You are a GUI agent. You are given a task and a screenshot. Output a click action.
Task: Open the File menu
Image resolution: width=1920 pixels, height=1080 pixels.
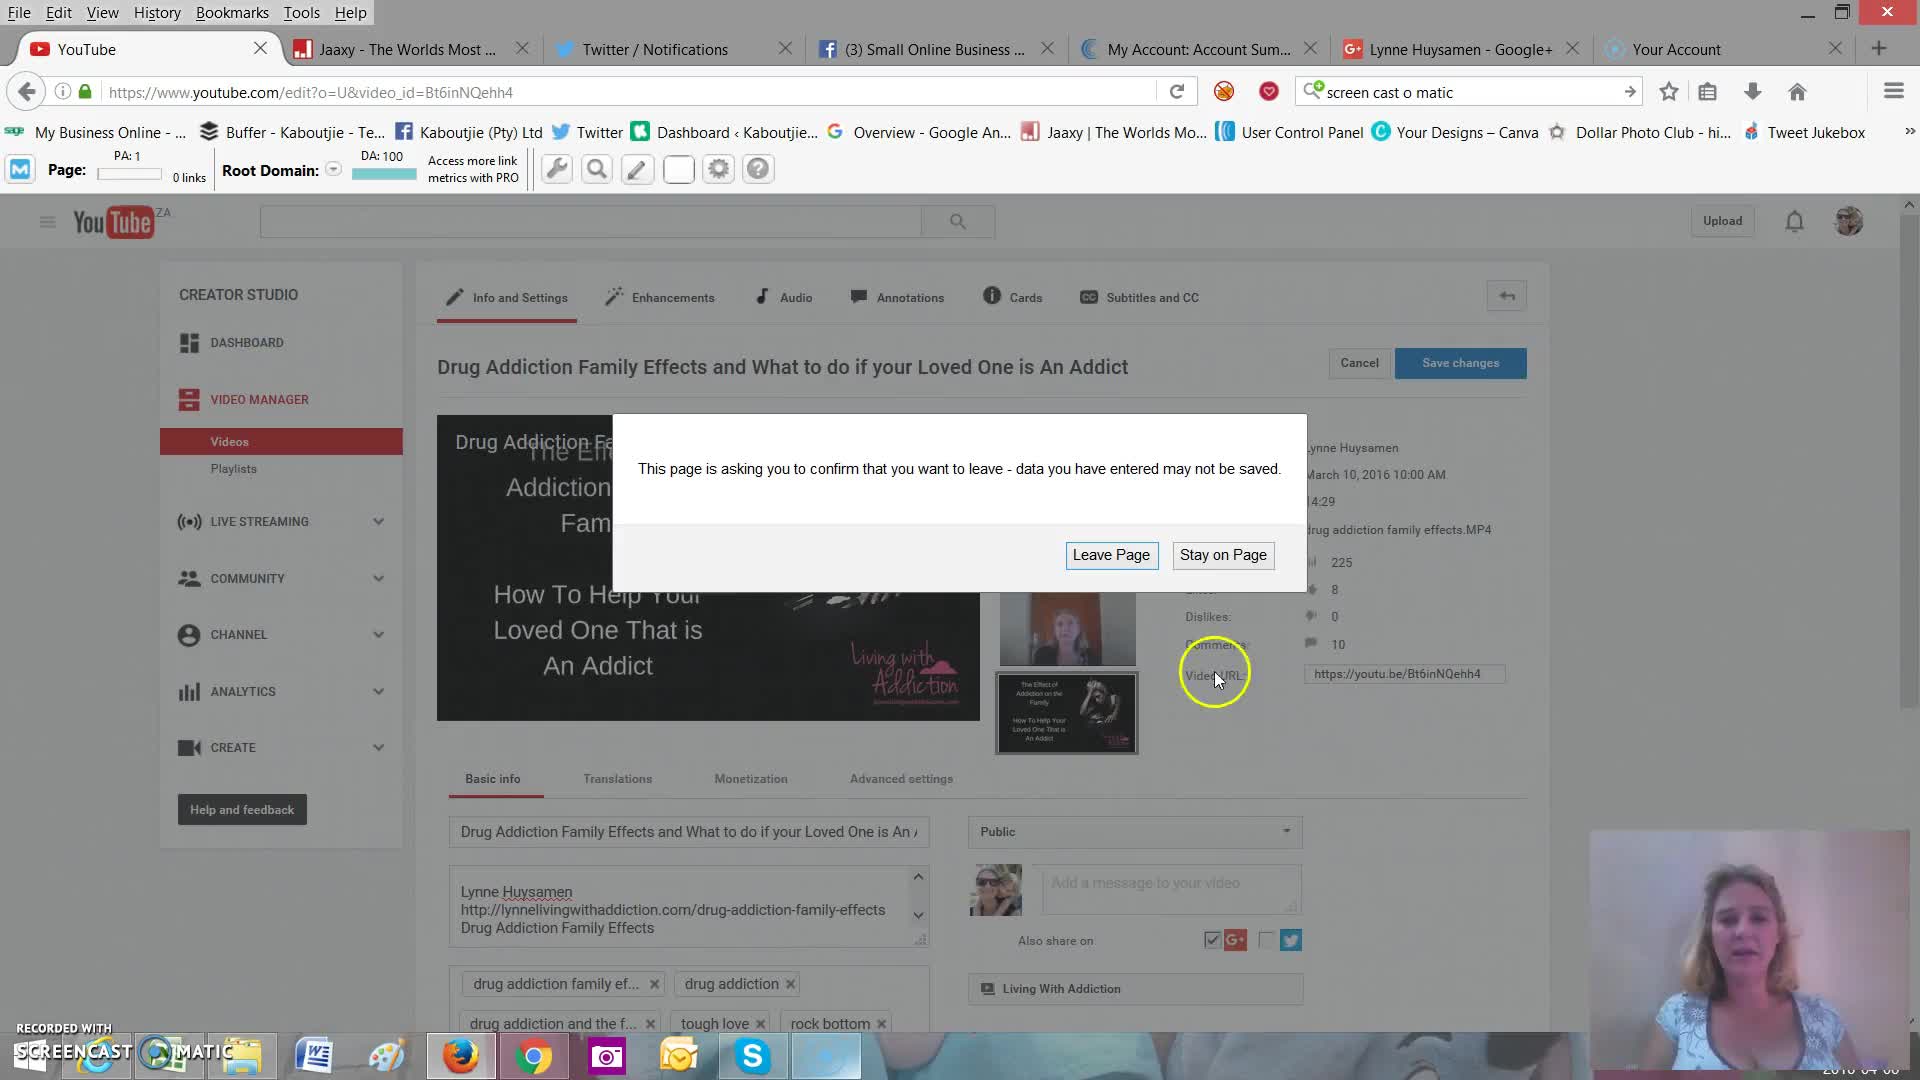click(x=19, y=12)
